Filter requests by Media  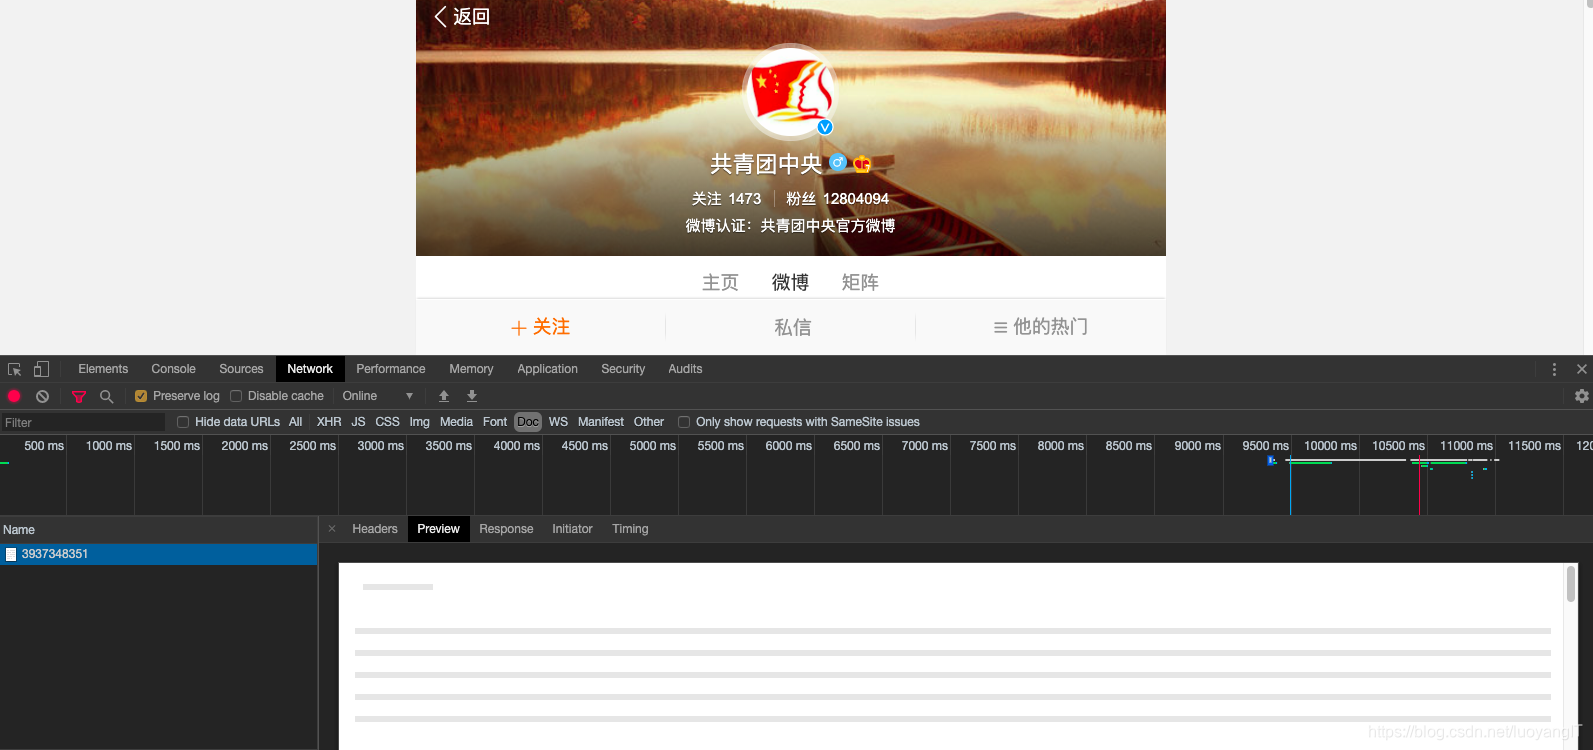click(456, 422)
